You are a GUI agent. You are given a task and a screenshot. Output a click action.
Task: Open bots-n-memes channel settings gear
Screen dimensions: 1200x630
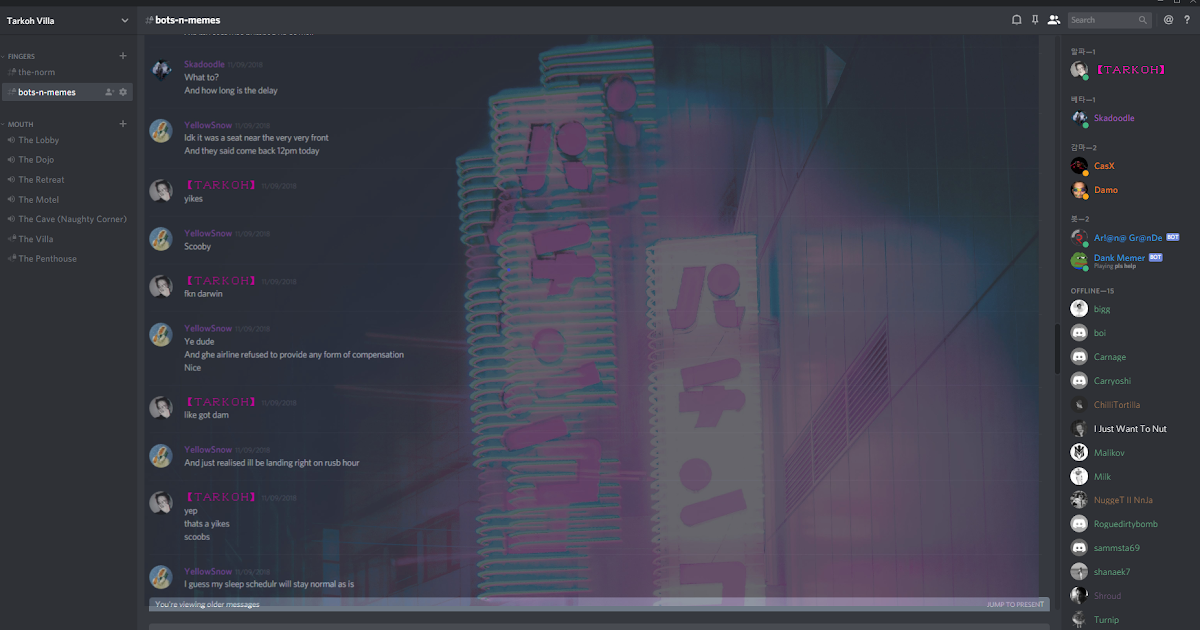pos(123,92)
